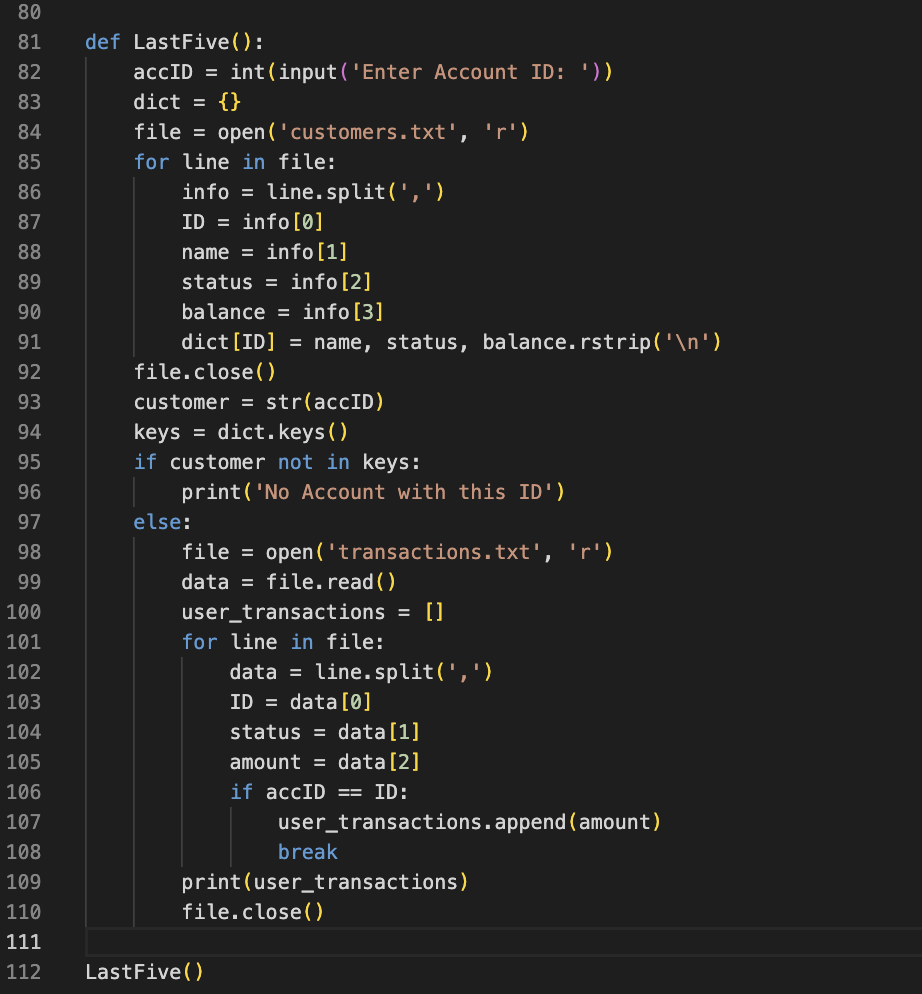This screenshot has width=922, height=994.
Task: Click line number 81 in the gutter
Action: [x=28, y=41]
